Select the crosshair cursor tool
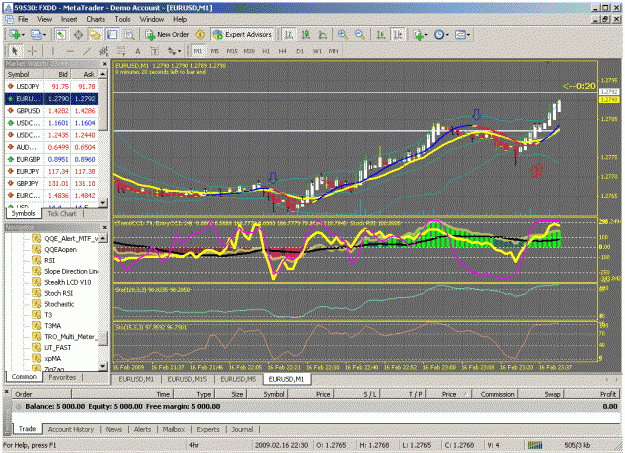Viewport: 625px width, 453px height. (x=32, y=51)
